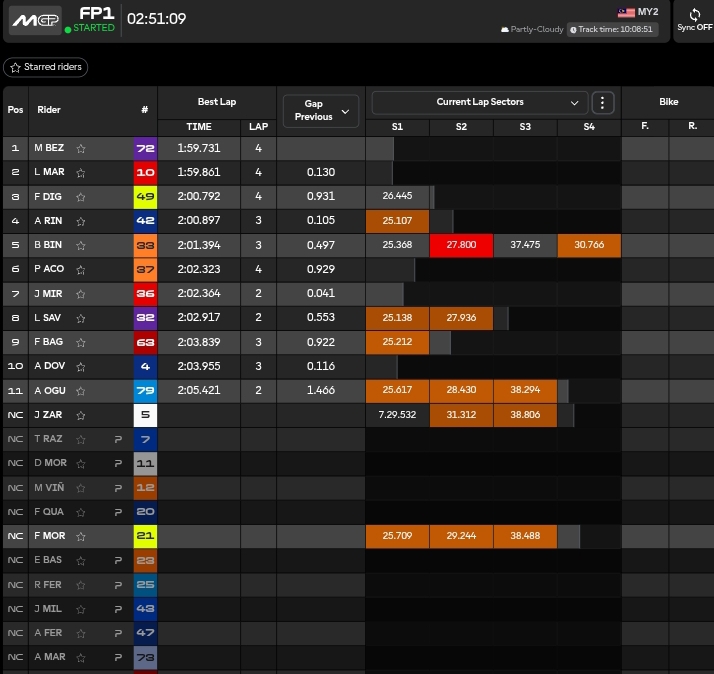714x674 pixels.
Task: Toggle the Sync OFF button
Action: [x=694, y=20]
